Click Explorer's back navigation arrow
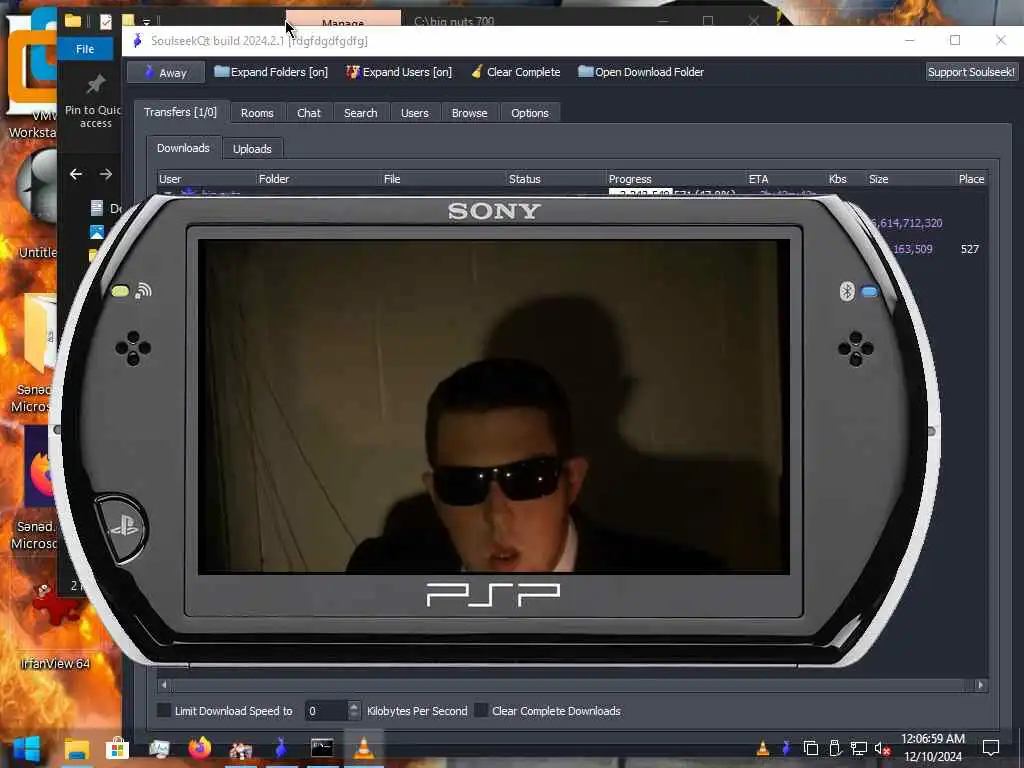This screenshot has width=1024, height=768. pyautogui.click(x=76, y=174)
